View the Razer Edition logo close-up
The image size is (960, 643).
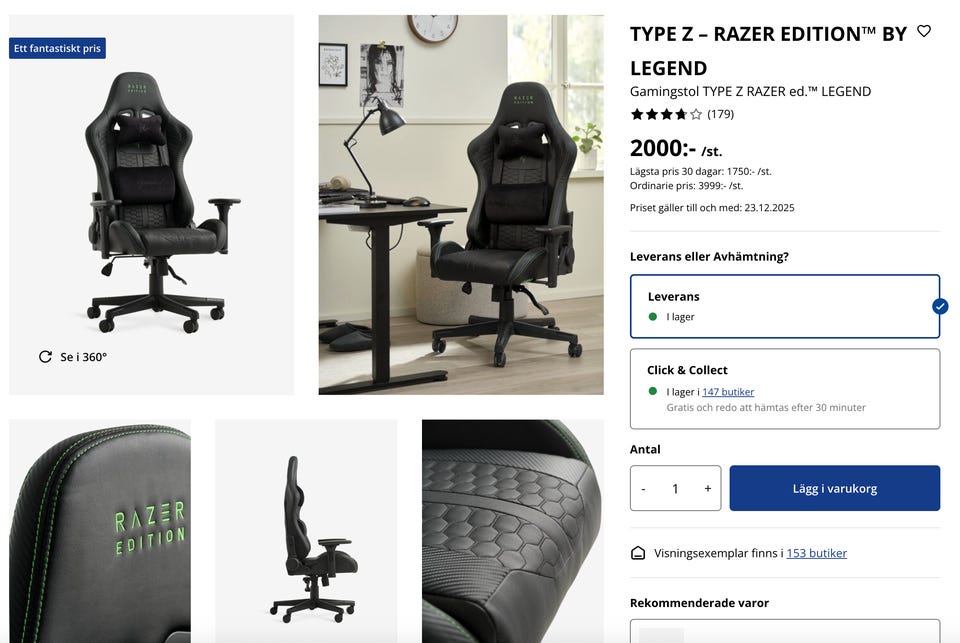(100, 531)
